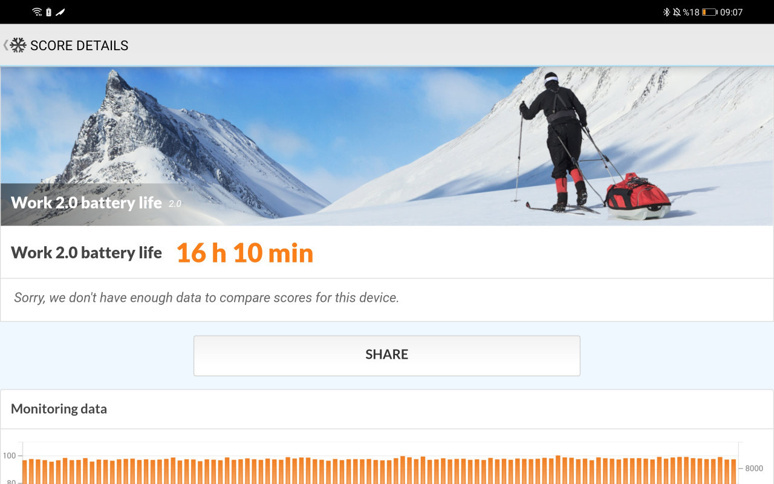Image resolution: width=774 pixels, height=484 pixels.
Task: Tap the mountain skier banner image
Action: pos(387,146)
